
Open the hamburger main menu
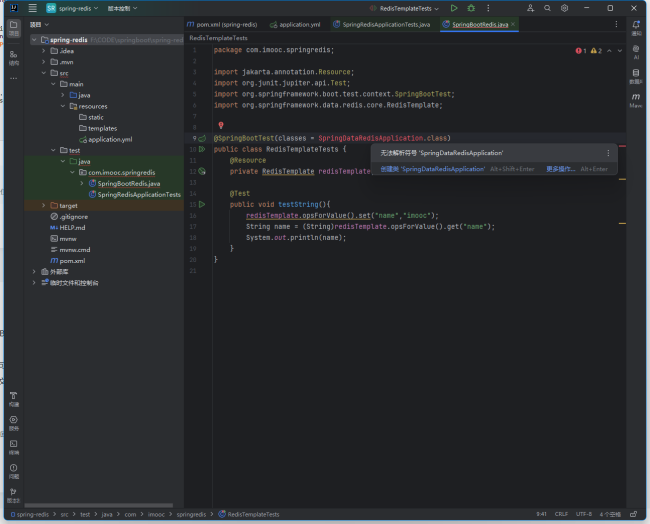tap(32, 8)
